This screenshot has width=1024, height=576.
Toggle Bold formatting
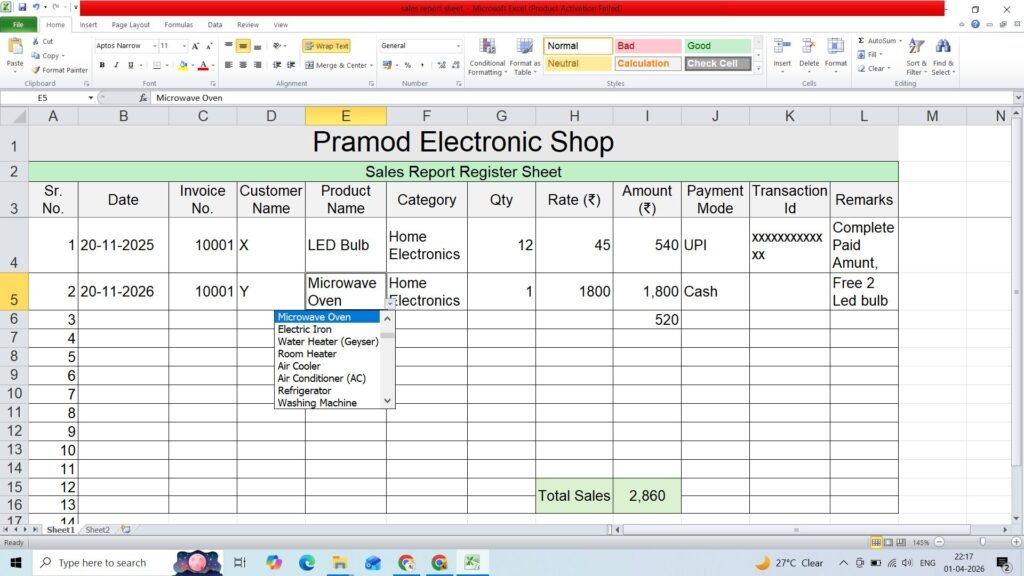click(x=102, y=65)
